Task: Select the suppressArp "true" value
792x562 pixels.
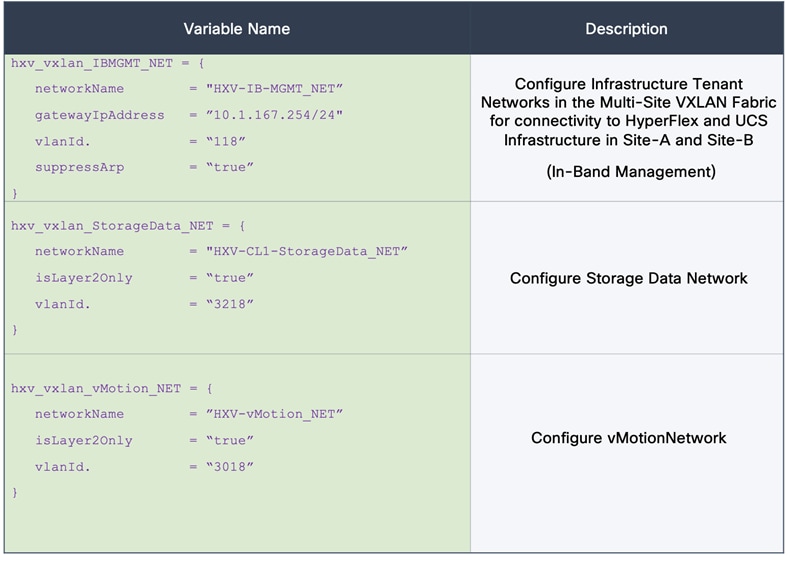Action: click(229, 167)
